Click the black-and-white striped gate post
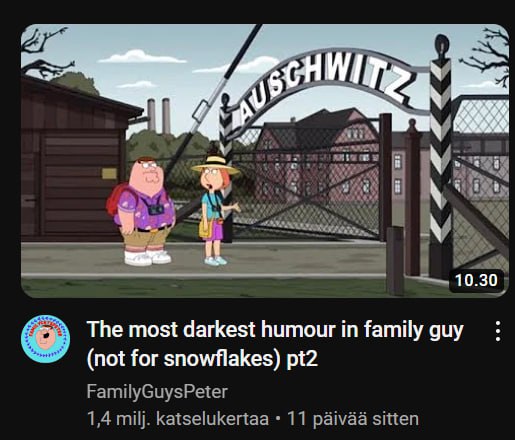The height and width of the screenshot is (440, 515). click(x=441, y=157)
